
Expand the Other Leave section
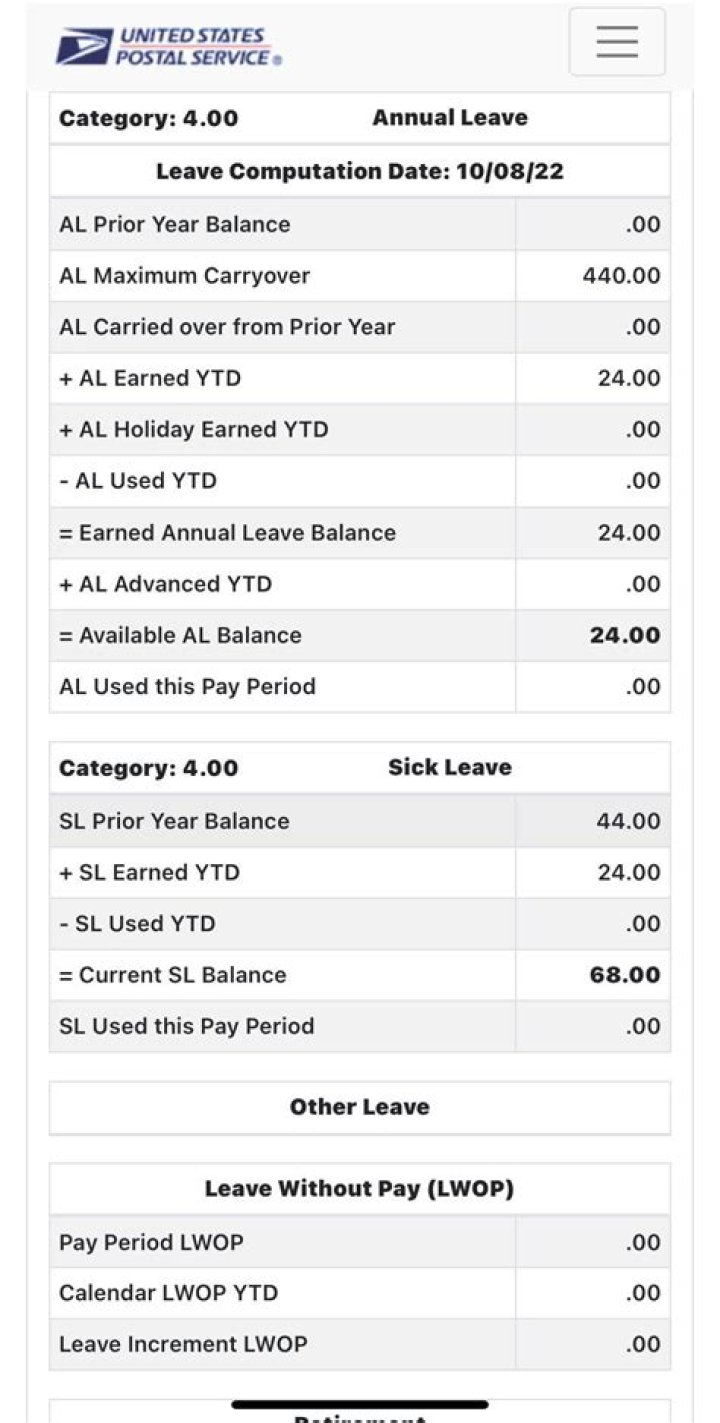pyautogui.click(x=359, y=1107)
